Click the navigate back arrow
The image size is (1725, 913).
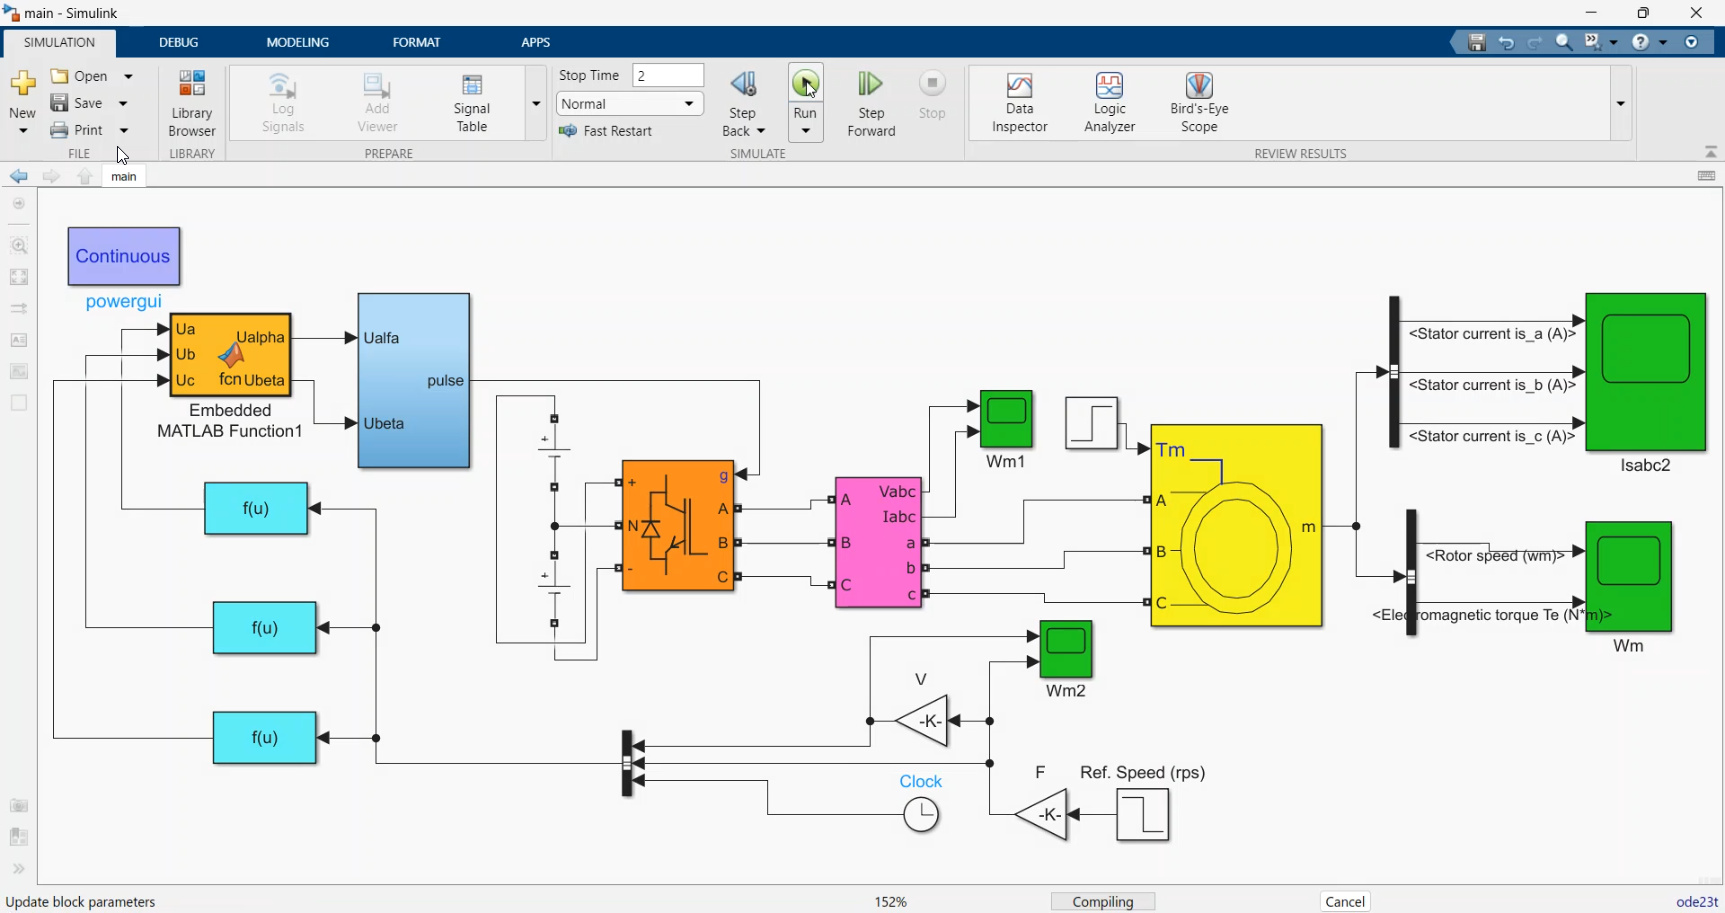(18, 176)
